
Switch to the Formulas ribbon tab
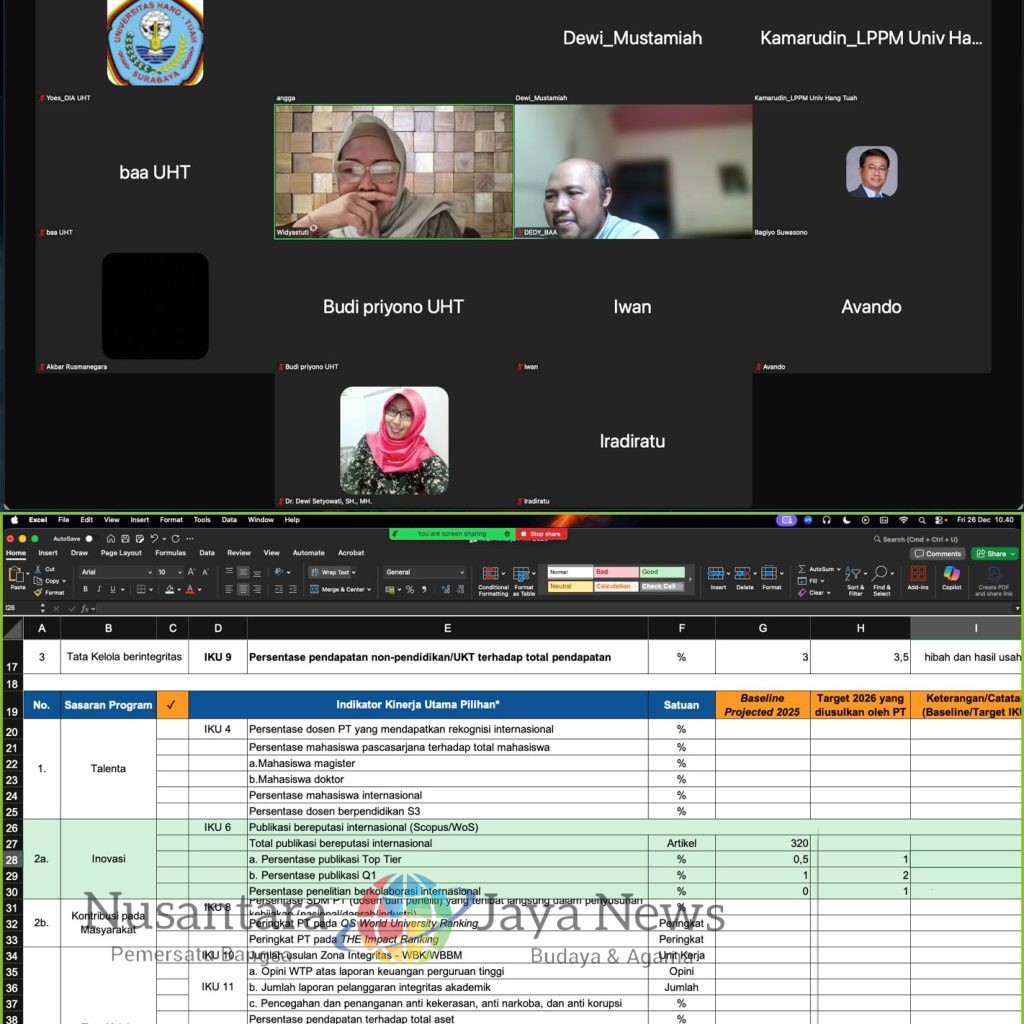pyautogui.click(x=170, y=553)
